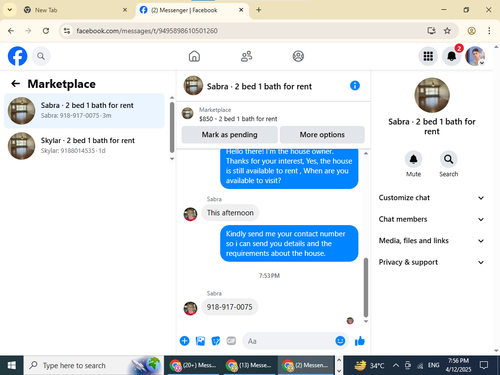Viewport: 500px width, 375px height.
Task: Open Sabra's listing photo in side panel
Action: click(x=432, y=95)
